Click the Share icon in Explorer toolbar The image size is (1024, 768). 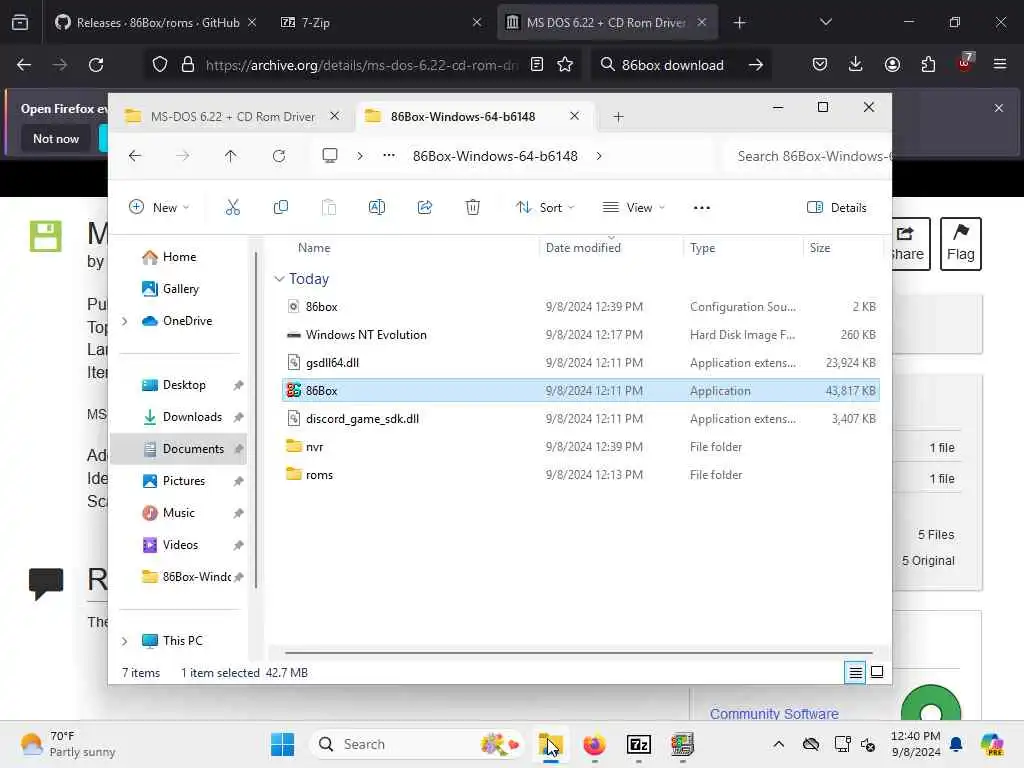424,208
